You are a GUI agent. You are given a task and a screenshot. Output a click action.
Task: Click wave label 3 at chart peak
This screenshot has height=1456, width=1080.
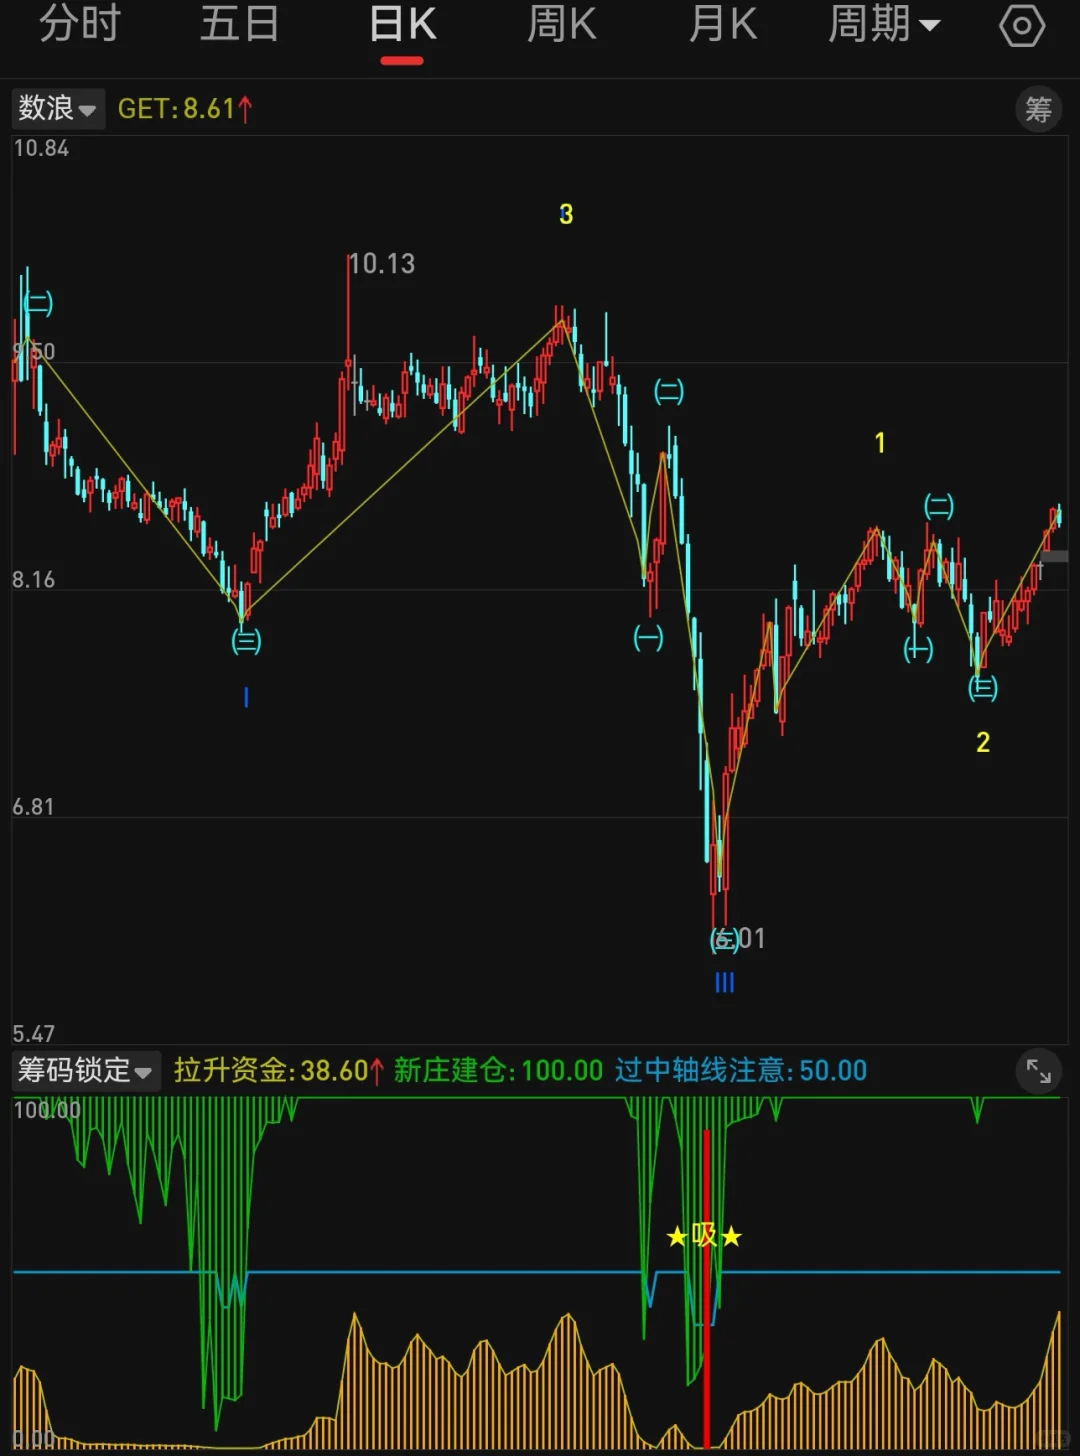point(567,213)
